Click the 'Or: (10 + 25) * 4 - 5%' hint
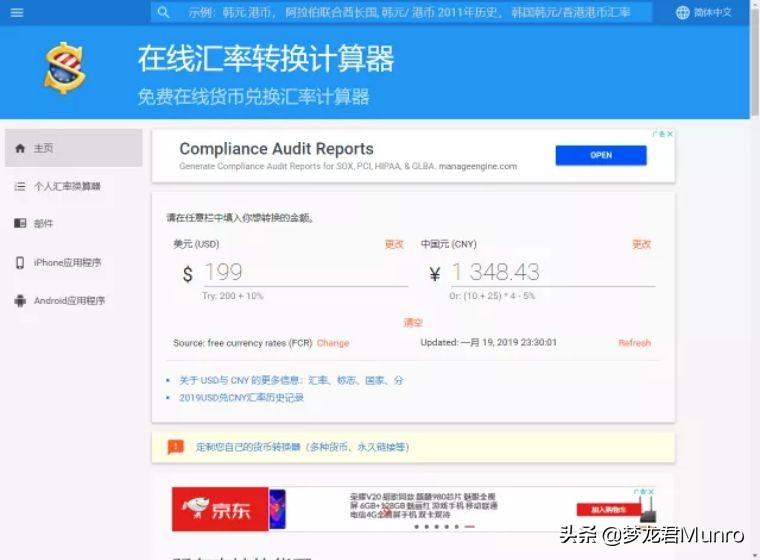760x560 pixels. click(x=492, y=296)
